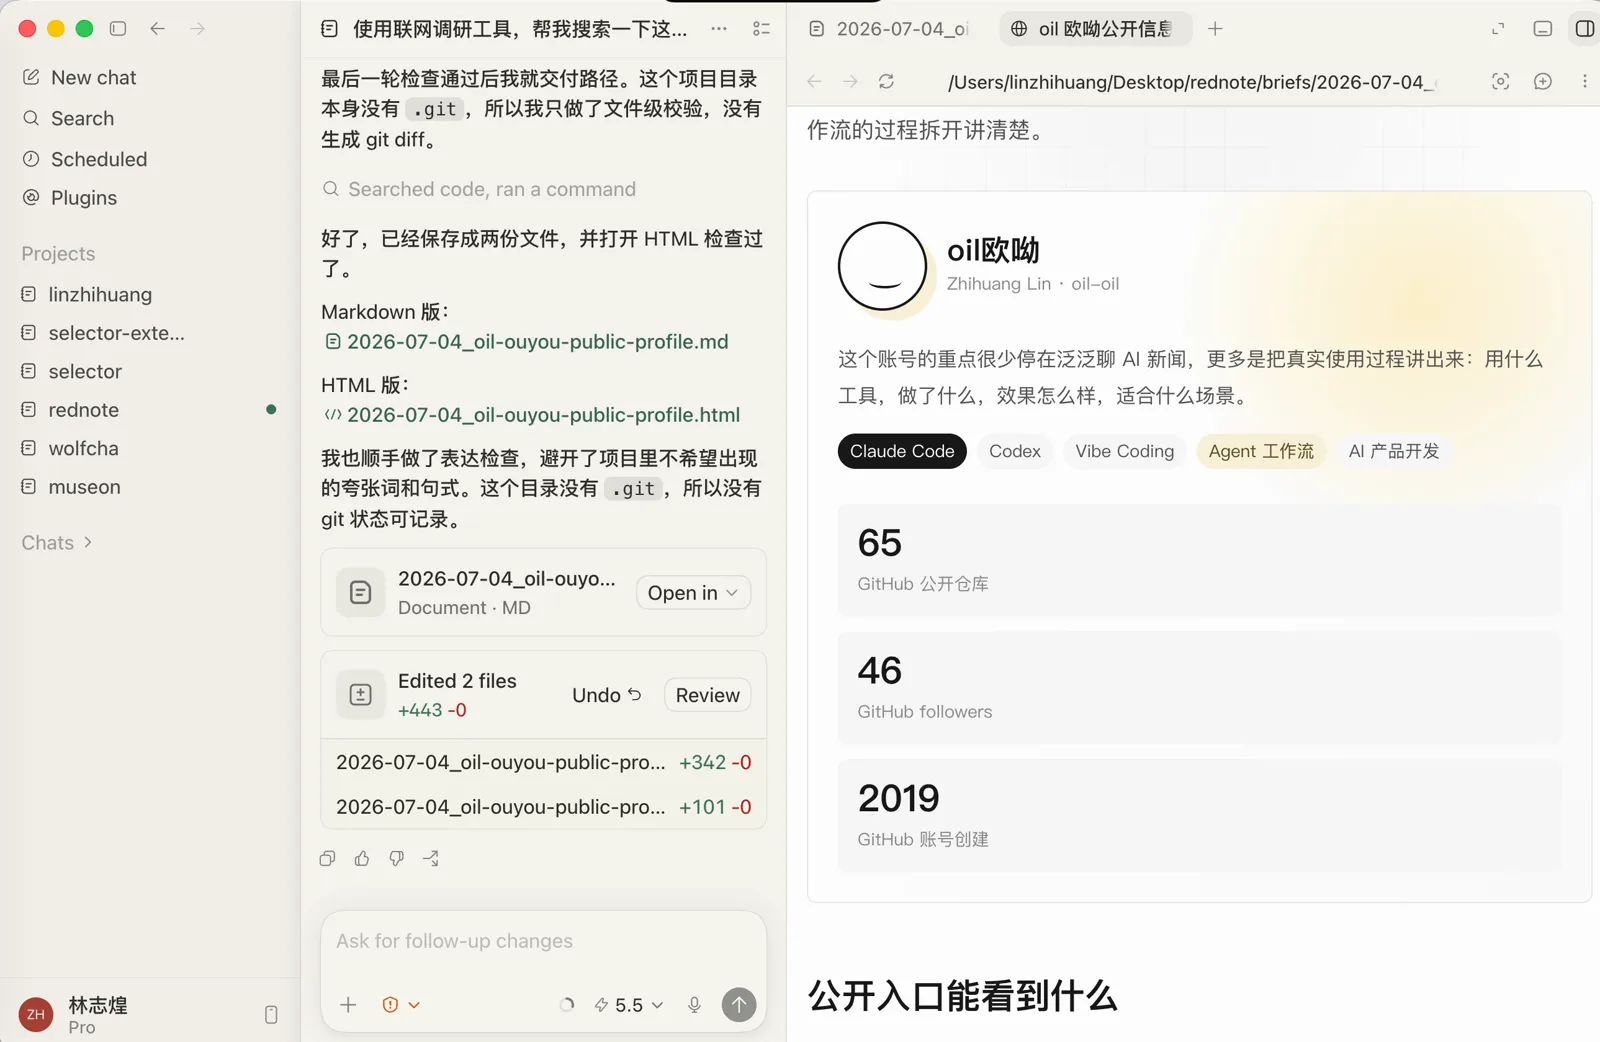Add a new tab with plus icon

tap(1215, 29)
